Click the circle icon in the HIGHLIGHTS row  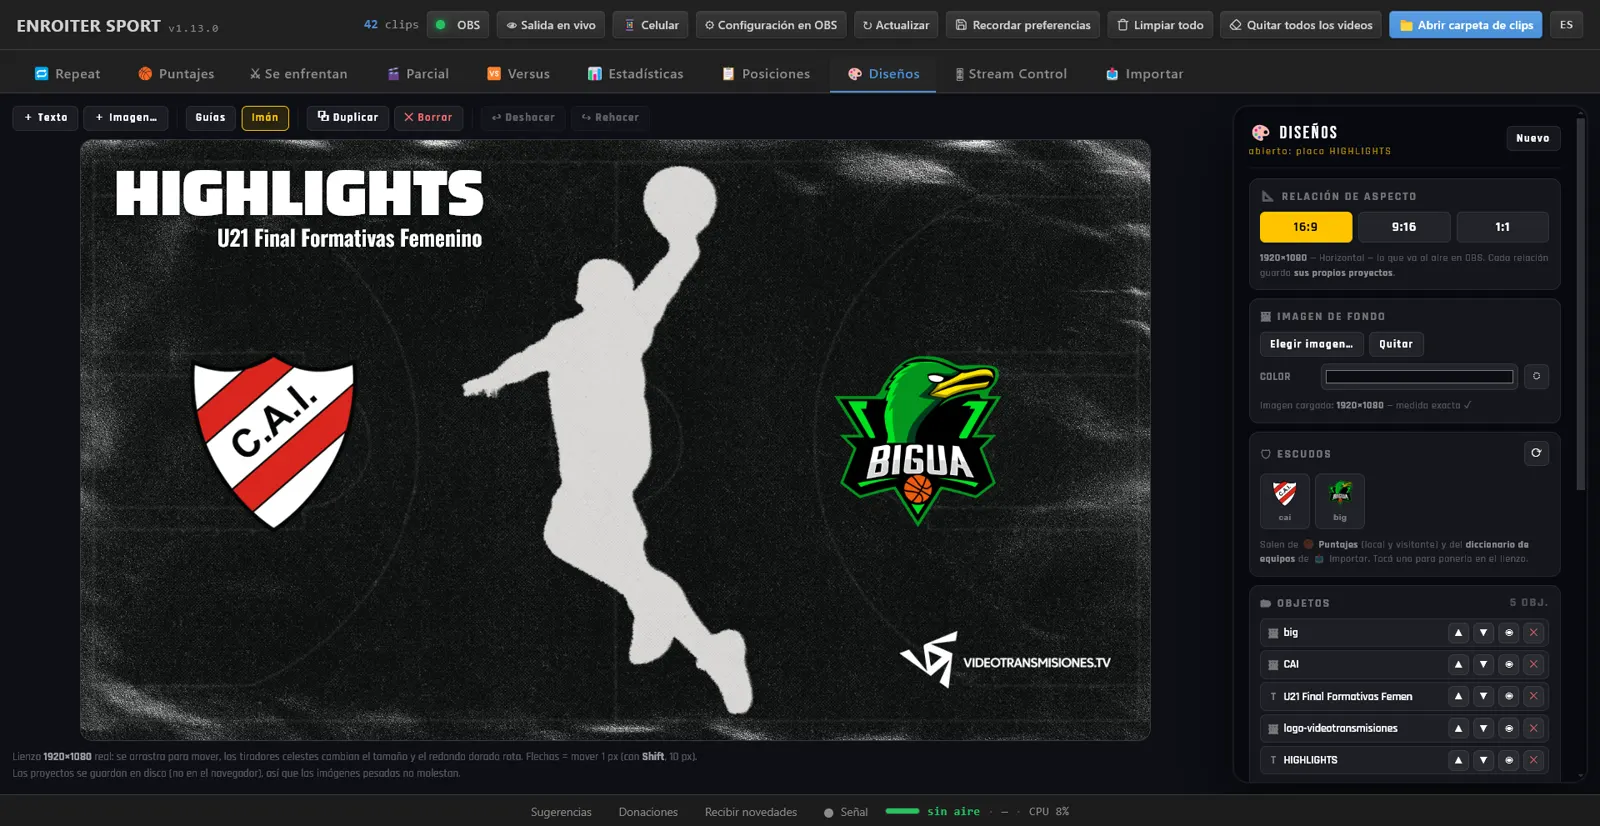[1508, 761]
